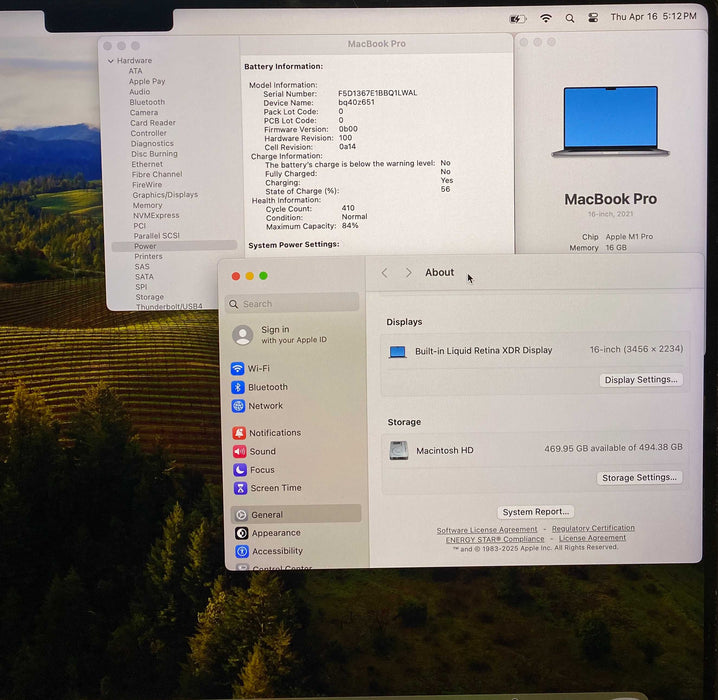Select Diagnostics in System Information sidebar
718x700 pixels.
coord(152,144)
